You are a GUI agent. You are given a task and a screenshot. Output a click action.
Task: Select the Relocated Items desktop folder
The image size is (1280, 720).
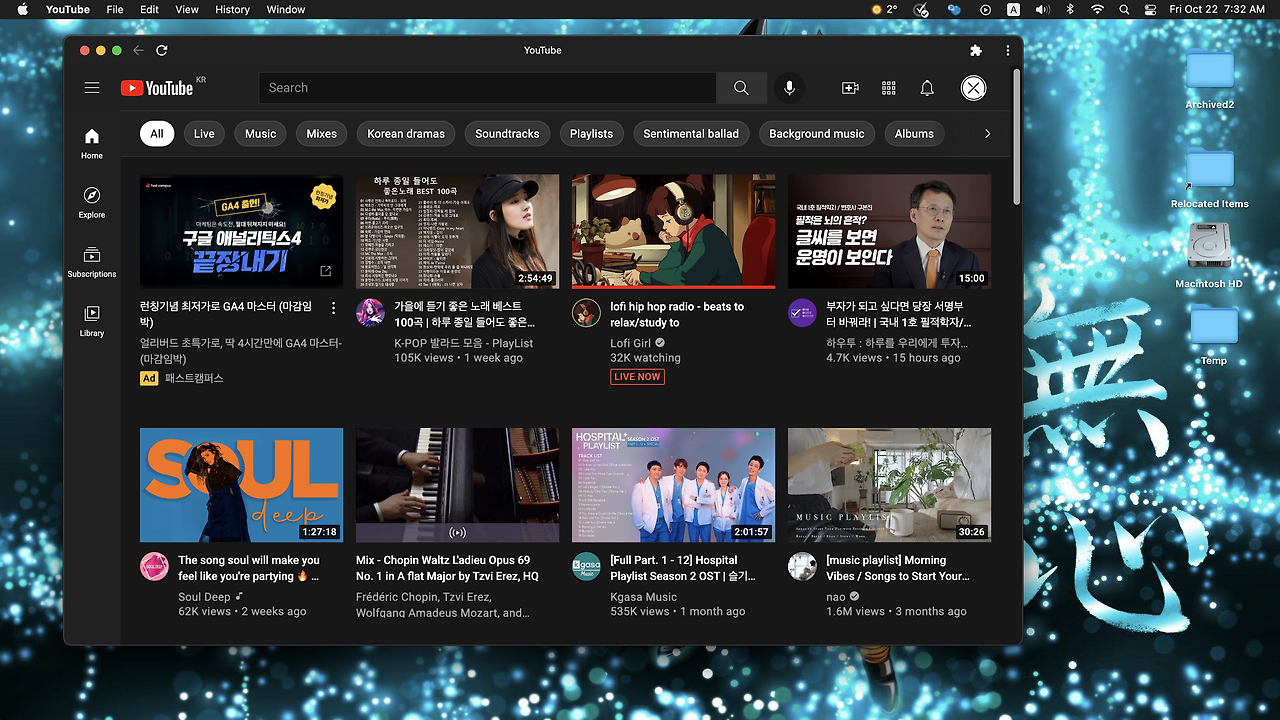1210,179
